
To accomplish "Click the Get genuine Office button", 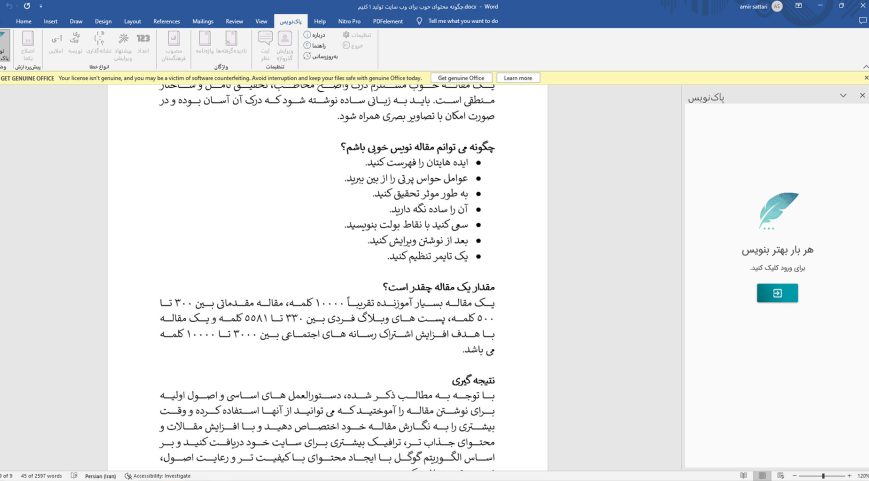I will tap(461, 78).
